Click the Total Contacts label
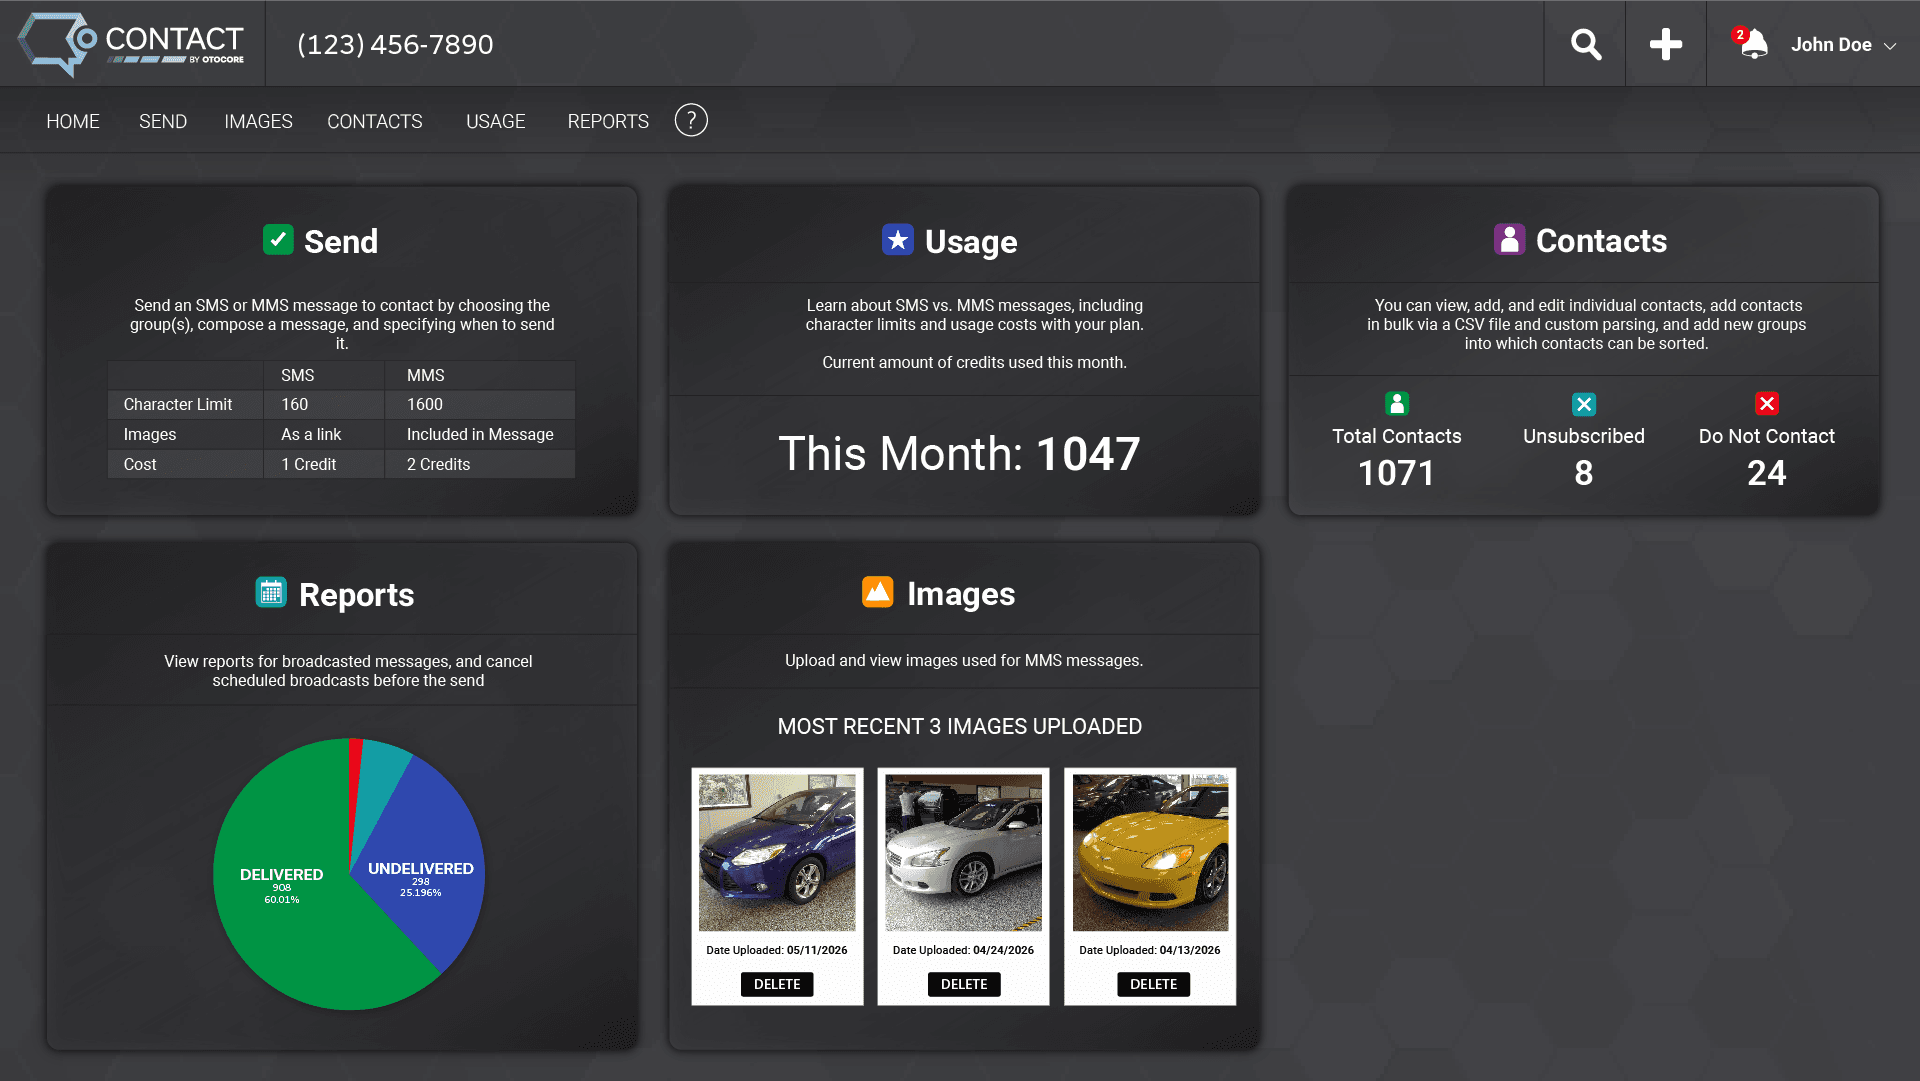This screenshot has width=1920, height=1081. click(x=1397, y=436)
